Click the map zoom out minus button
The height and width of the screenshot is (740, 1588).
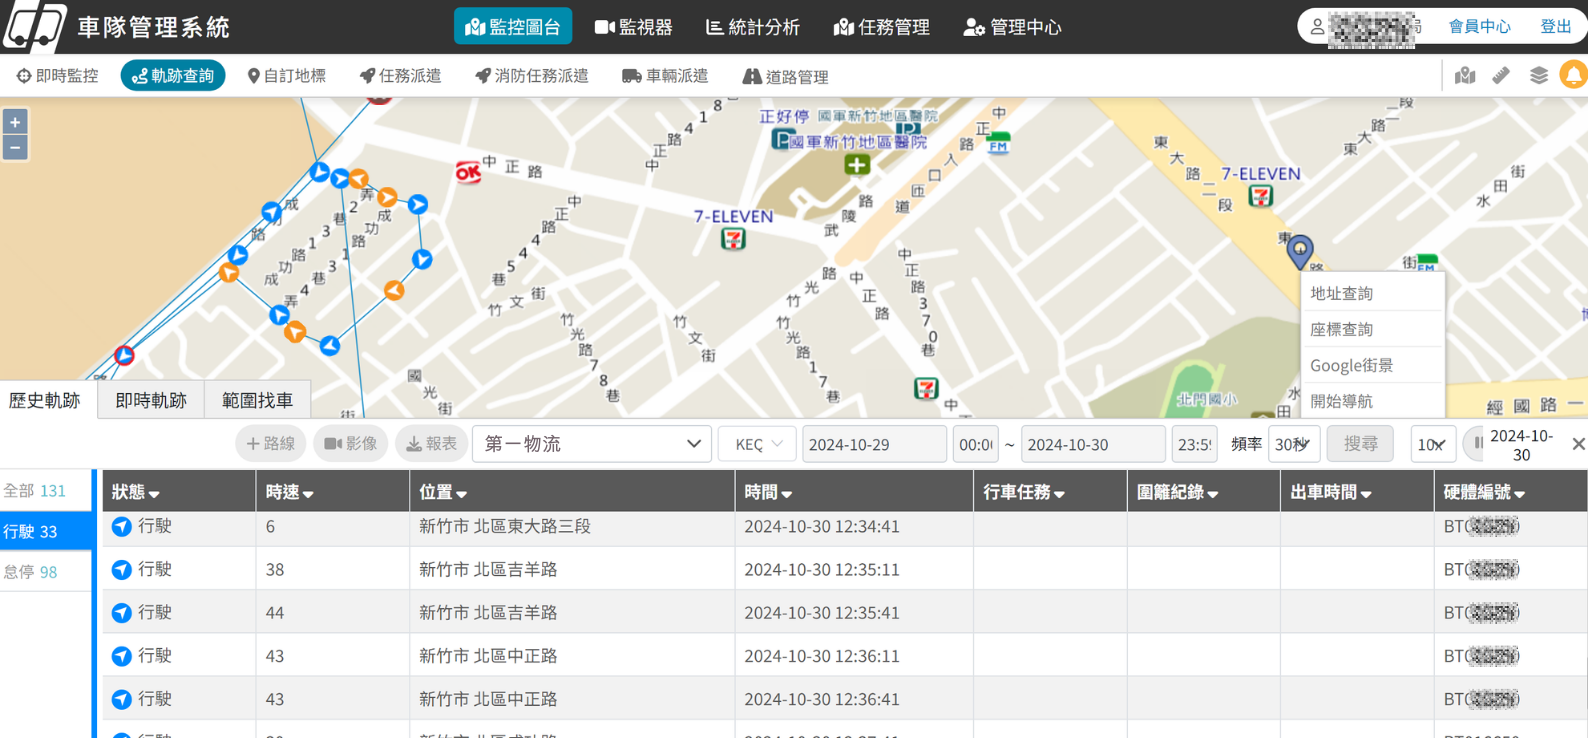point(15,148)
